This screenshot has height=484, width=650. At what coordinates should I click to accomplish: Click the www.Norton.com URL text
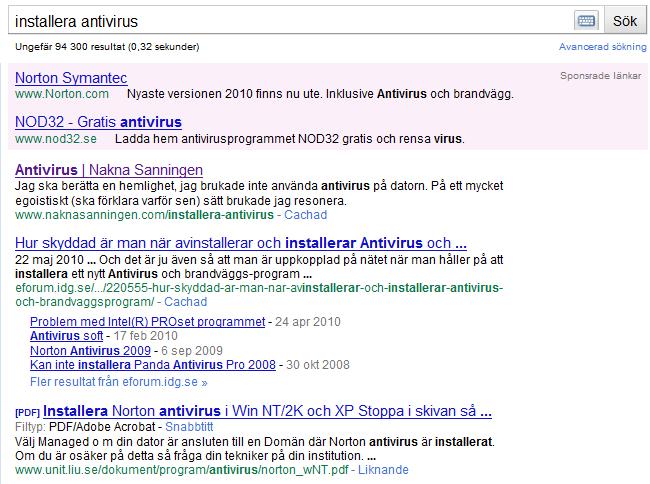point(62,94)
